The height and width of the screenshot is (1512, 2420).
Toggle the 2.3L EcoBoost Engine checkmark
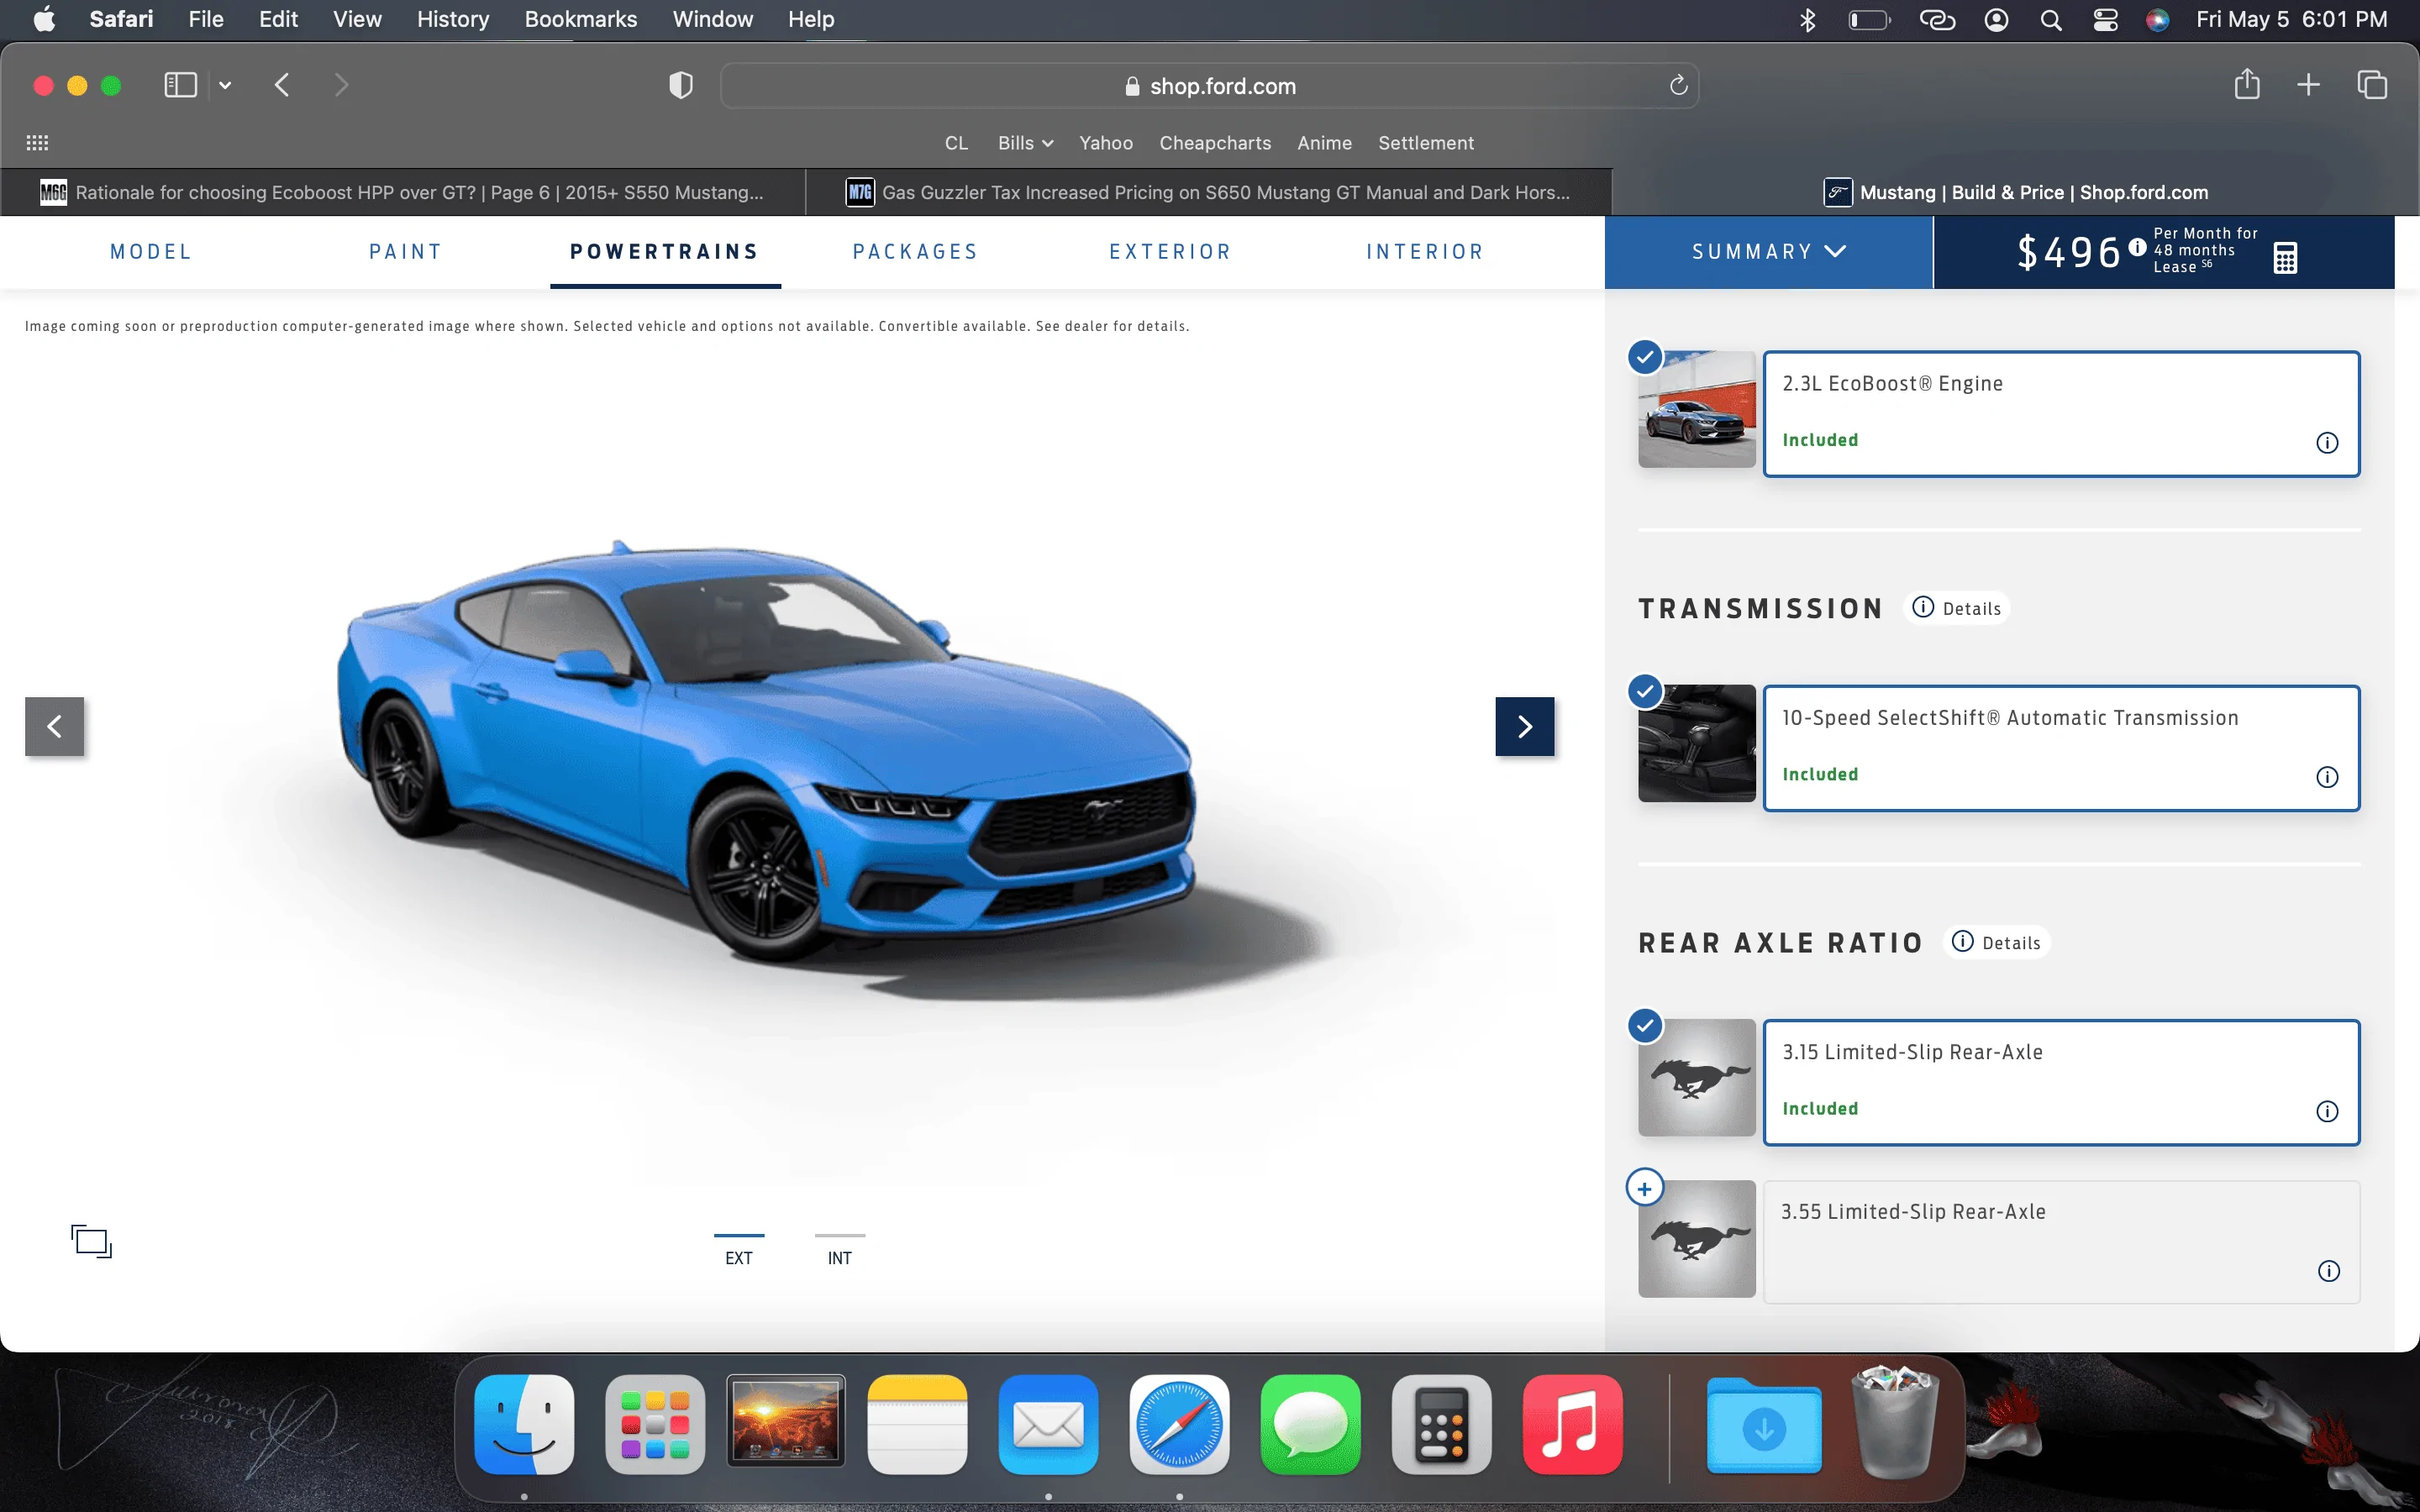1645,356
